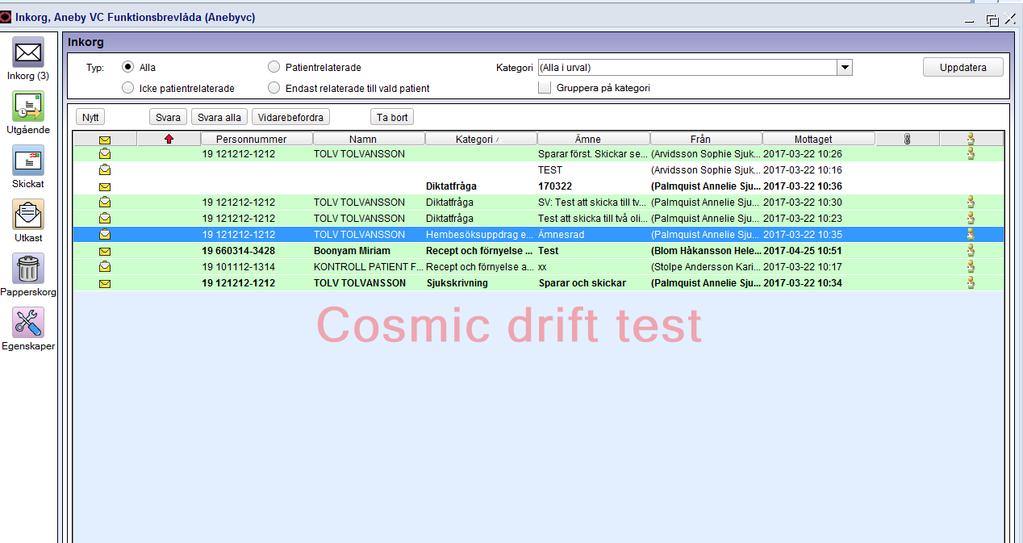The width and height of the screenshot is (1023, 543).
Task: Click person icon on 2017-03-22 10:17 row
Action: click(x=971, y=266)
